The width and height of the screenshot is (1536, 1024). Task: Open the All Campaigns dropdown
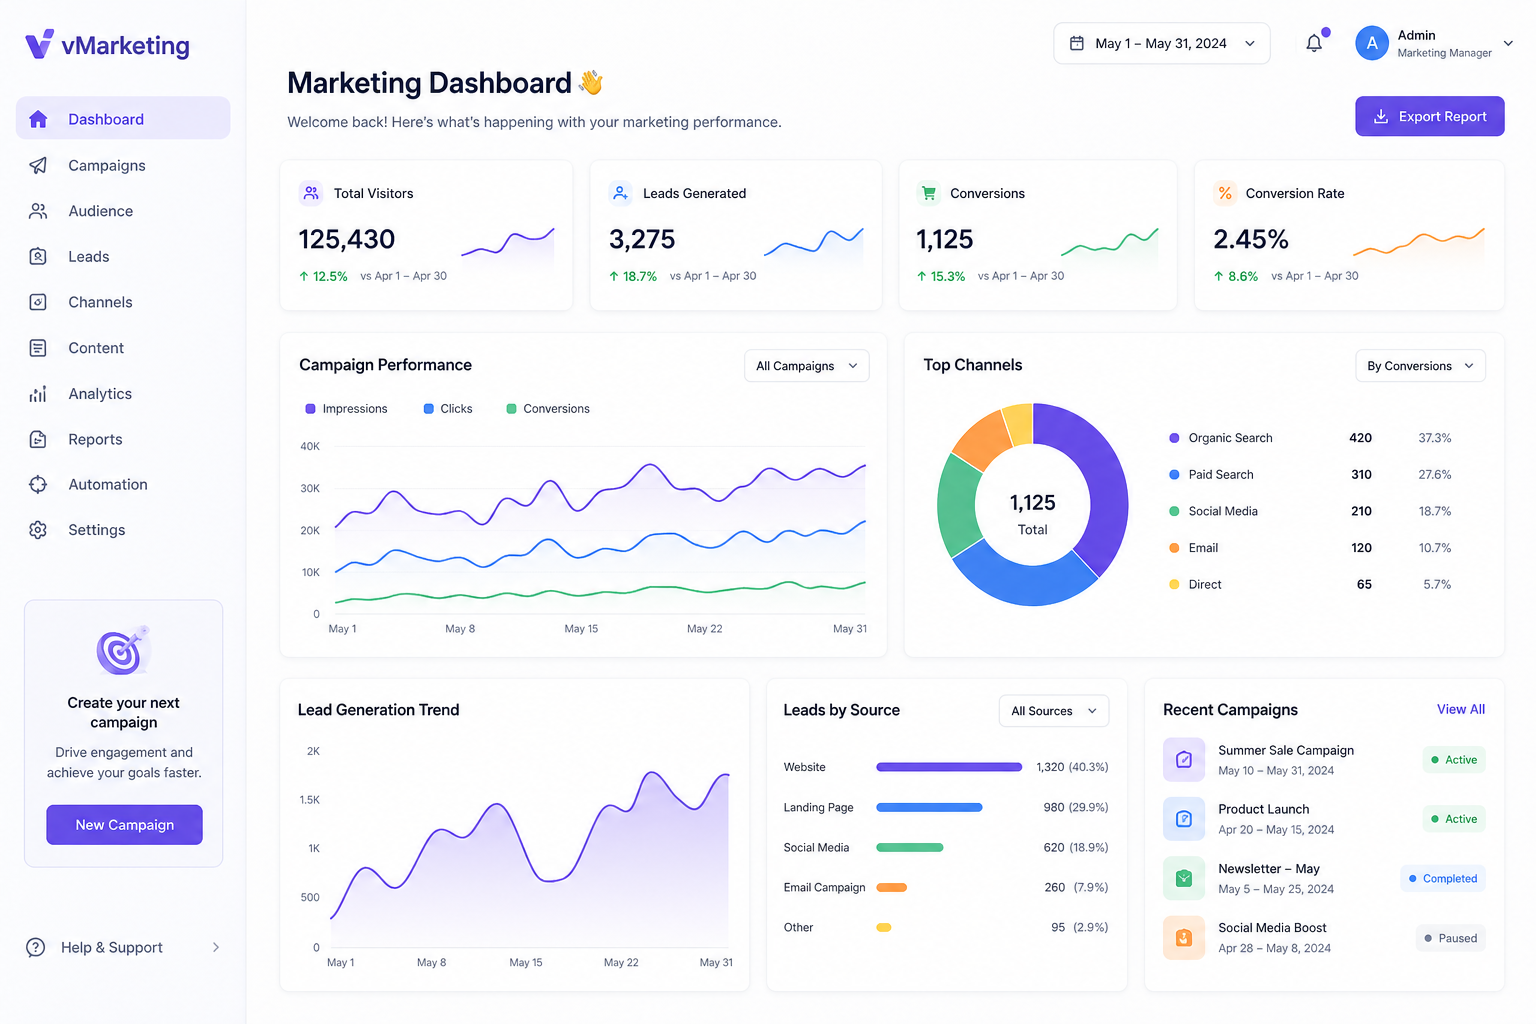click(x=806, y=366)
